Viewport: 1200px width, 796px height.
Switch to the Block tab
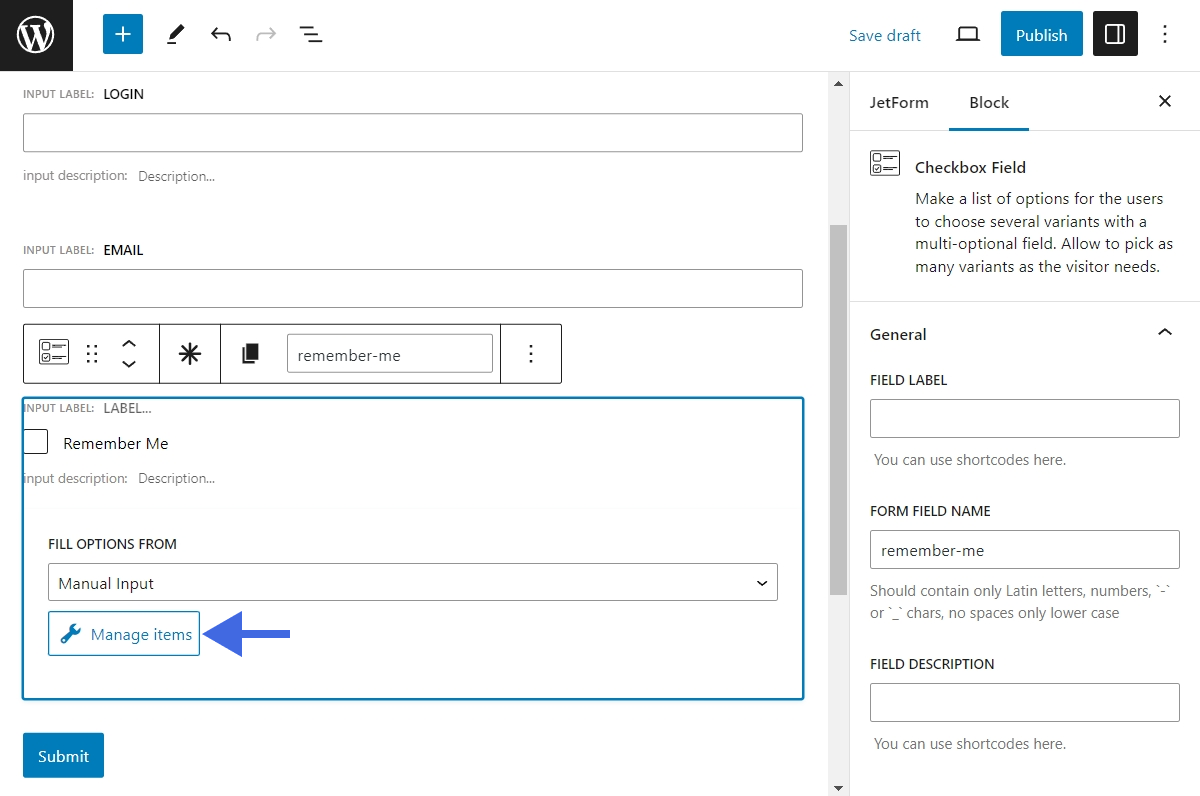988,102
